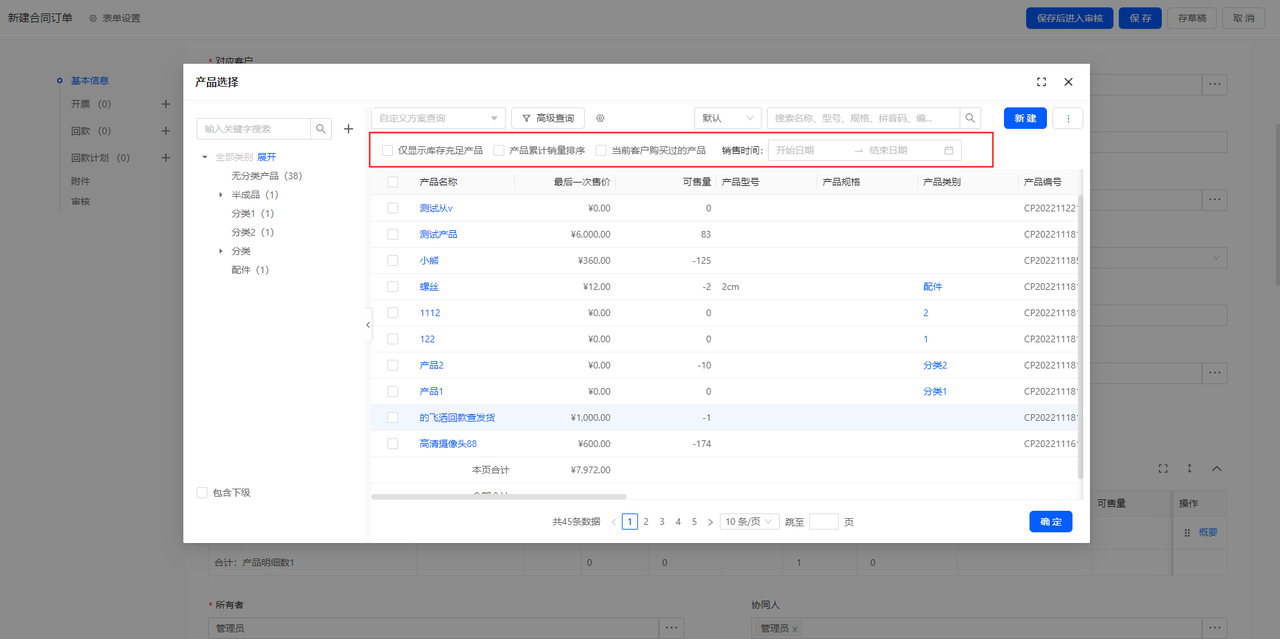Add a new category with plus icon
1280x639 pixels.
click(349, 129)
